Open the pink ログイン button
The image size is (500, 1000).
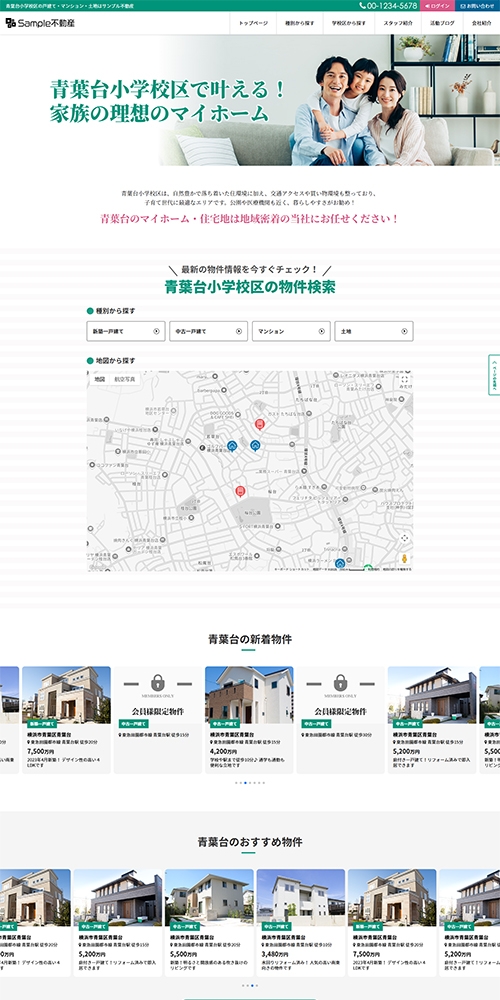438,6
